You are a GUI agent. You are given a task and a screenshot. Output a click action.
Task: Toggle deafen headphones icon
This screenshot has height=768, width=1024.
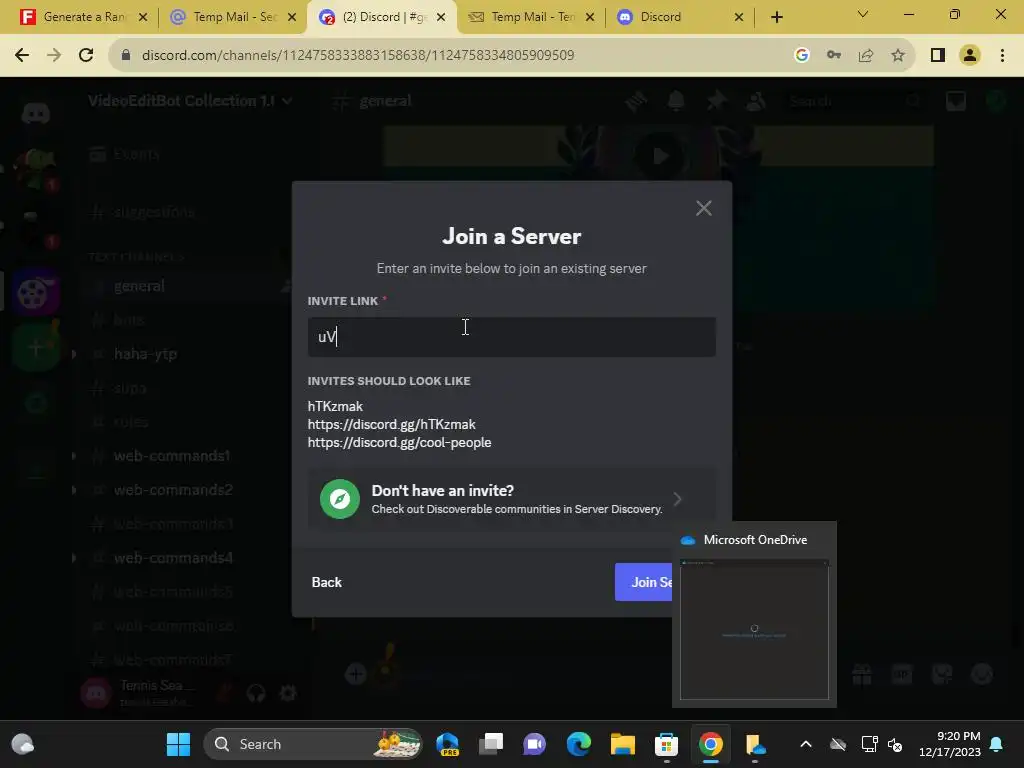[x=256, y=692]
